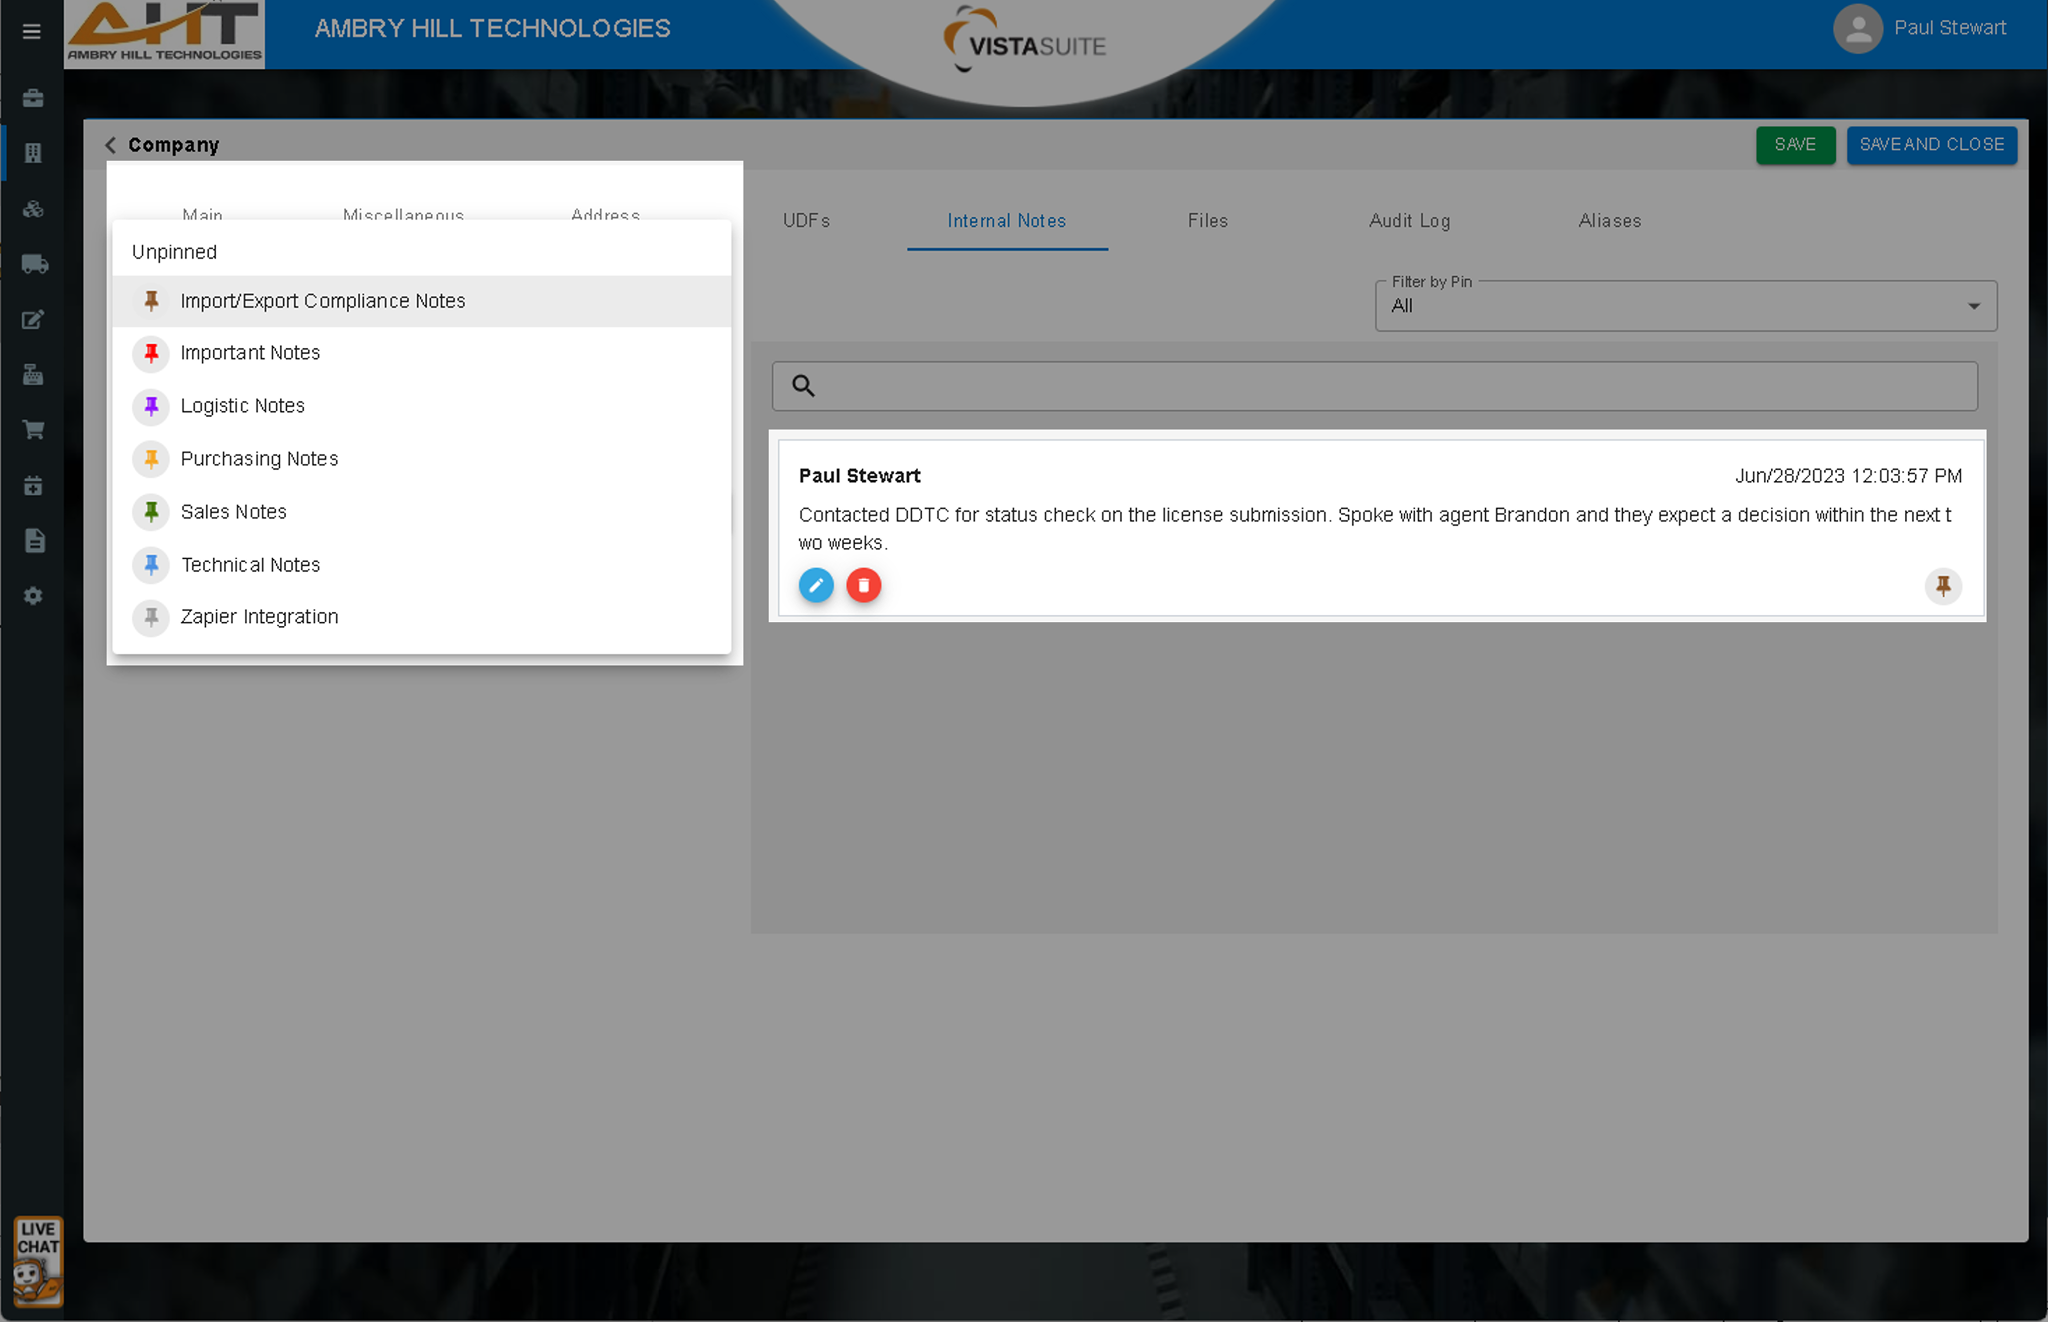The image size is (2048, 1322).
Task: Click the blue pencil edit note icon
Action: tap(816, 585)
